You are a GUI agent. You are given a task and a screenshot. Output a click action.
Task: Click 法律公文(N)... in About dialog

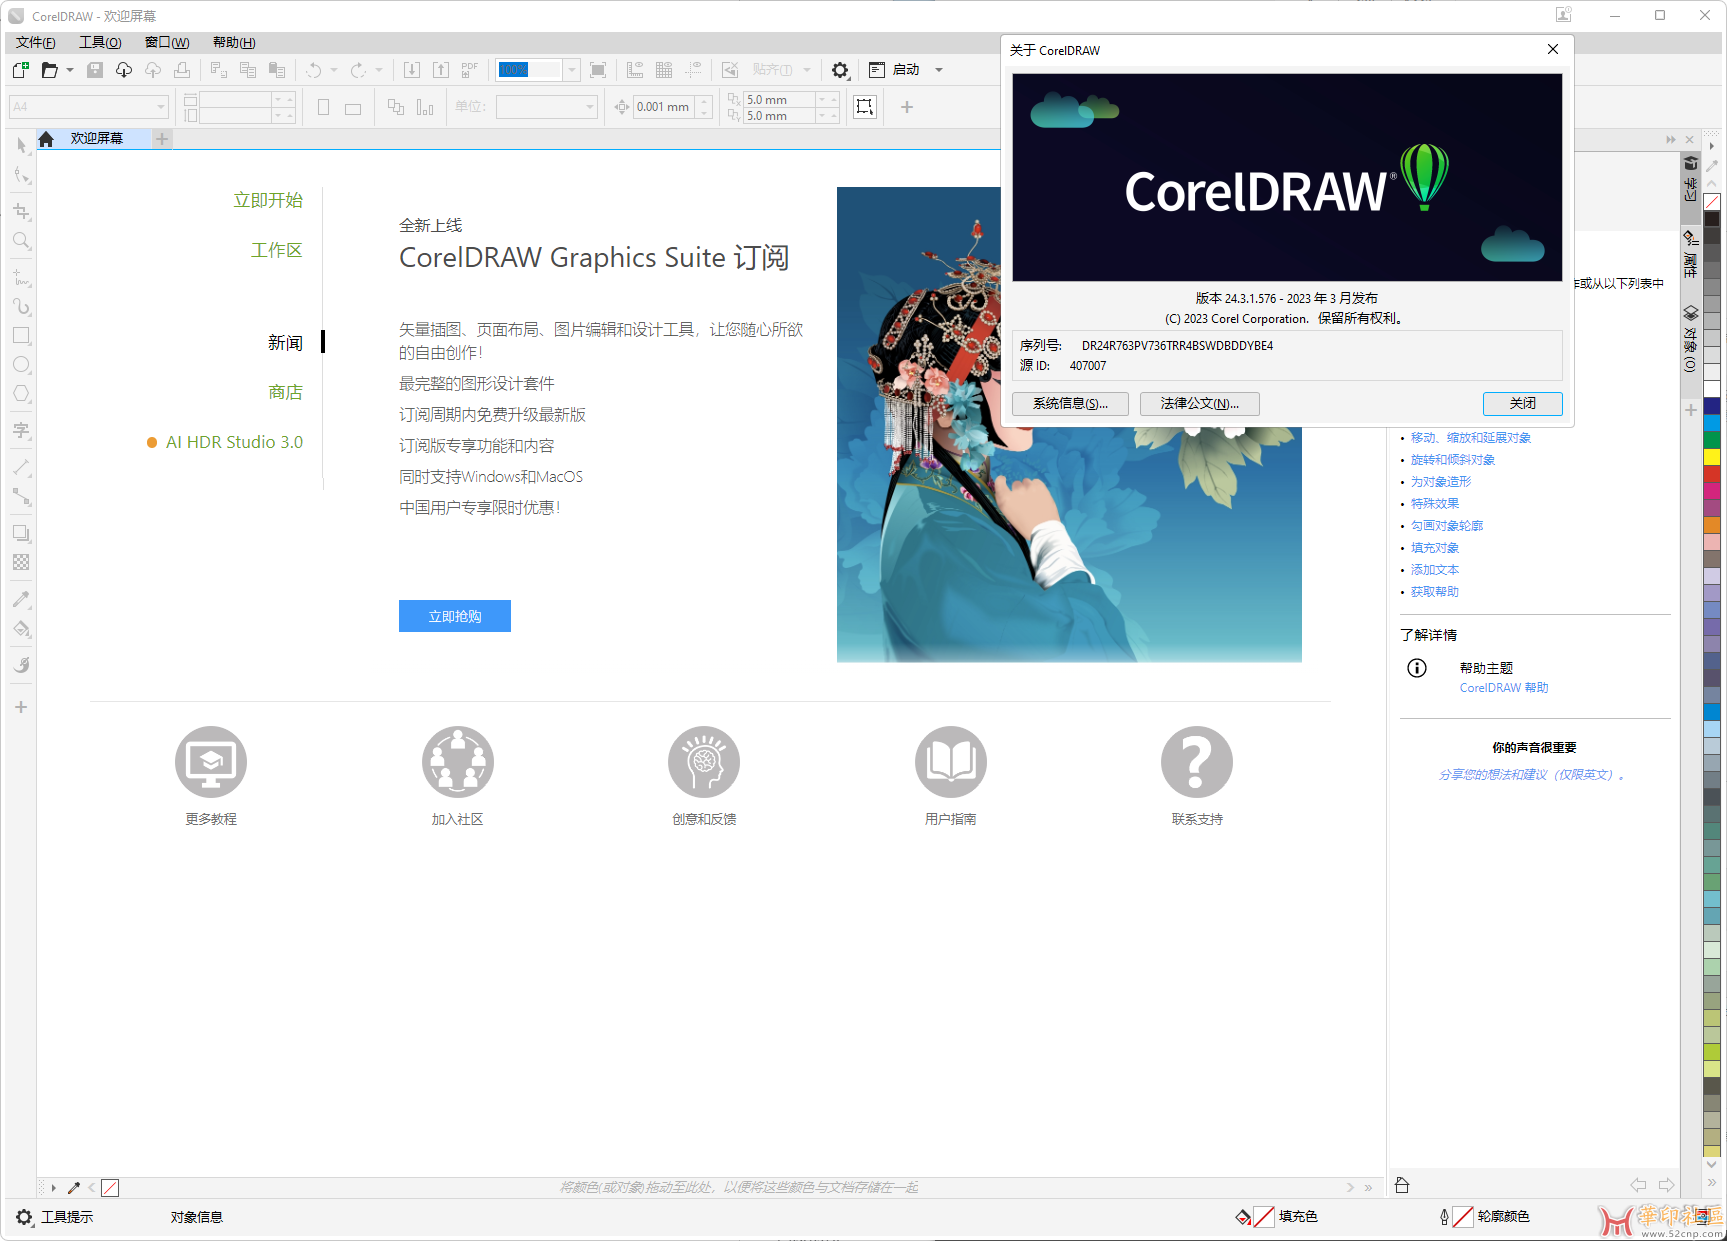tap(1200, 404)
